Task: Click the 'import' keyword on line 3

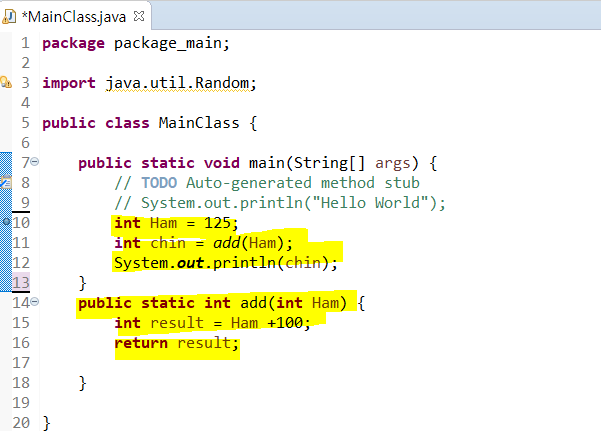Action: click(x=69, y=83)
